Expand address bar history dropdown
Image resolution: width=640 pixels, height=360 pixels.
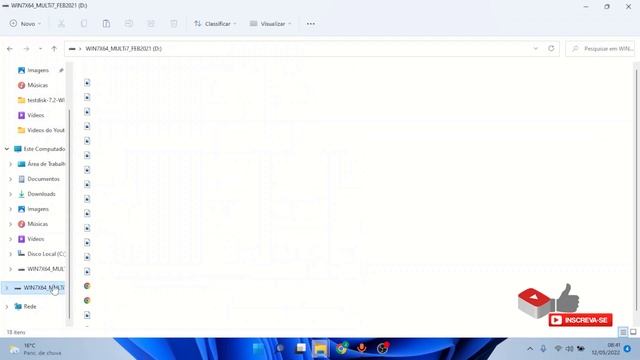tap(536, 49)
